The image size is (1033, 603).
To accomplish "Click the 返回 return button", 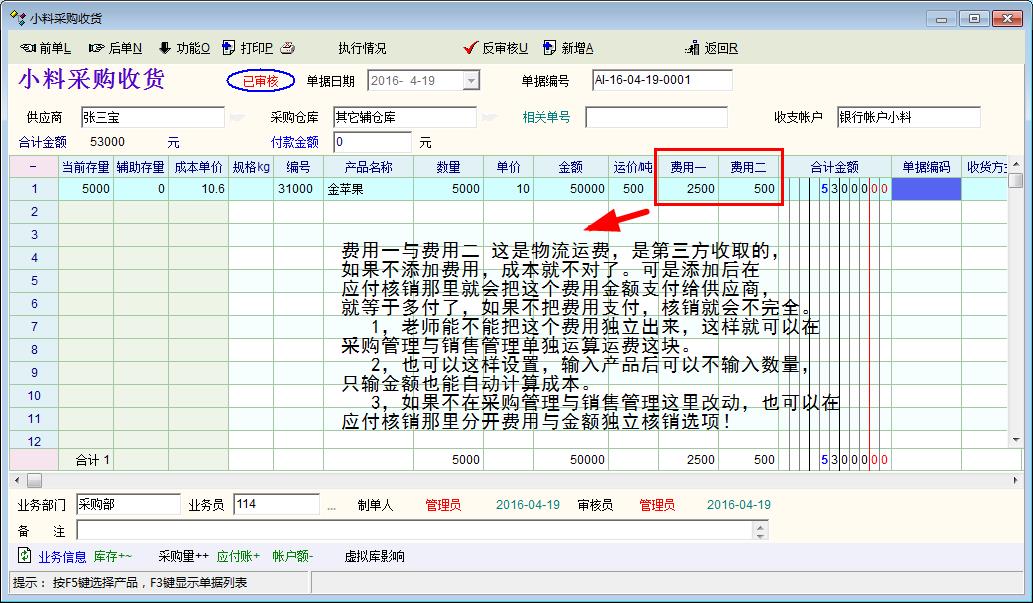I will (x=713, y=48).
